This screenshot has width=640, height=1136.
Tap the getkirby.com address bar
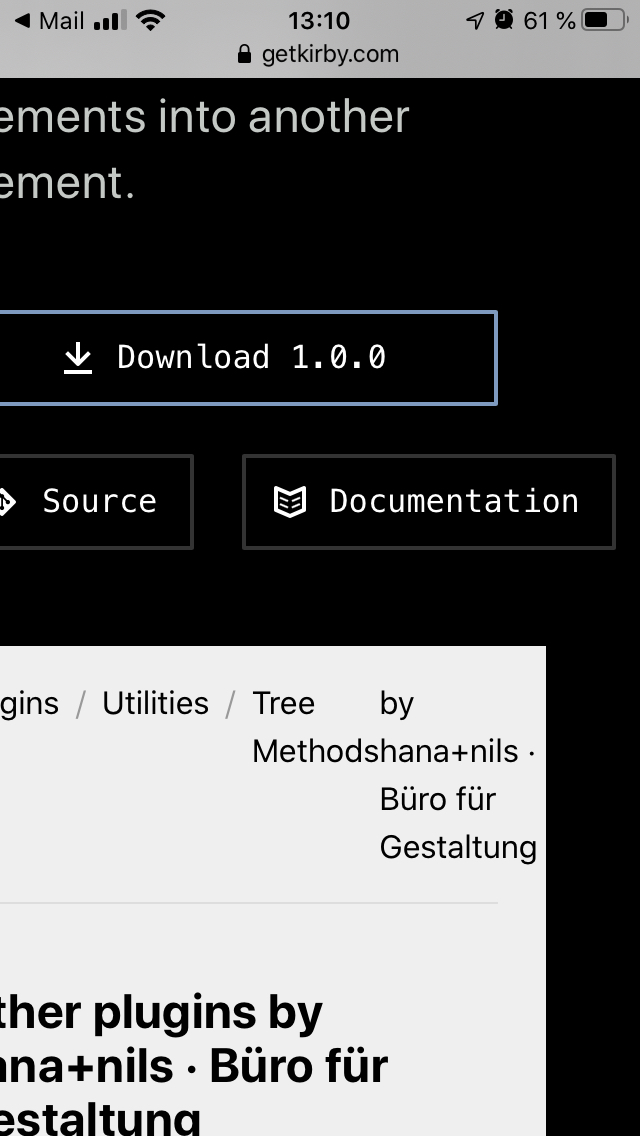(320, 54)
